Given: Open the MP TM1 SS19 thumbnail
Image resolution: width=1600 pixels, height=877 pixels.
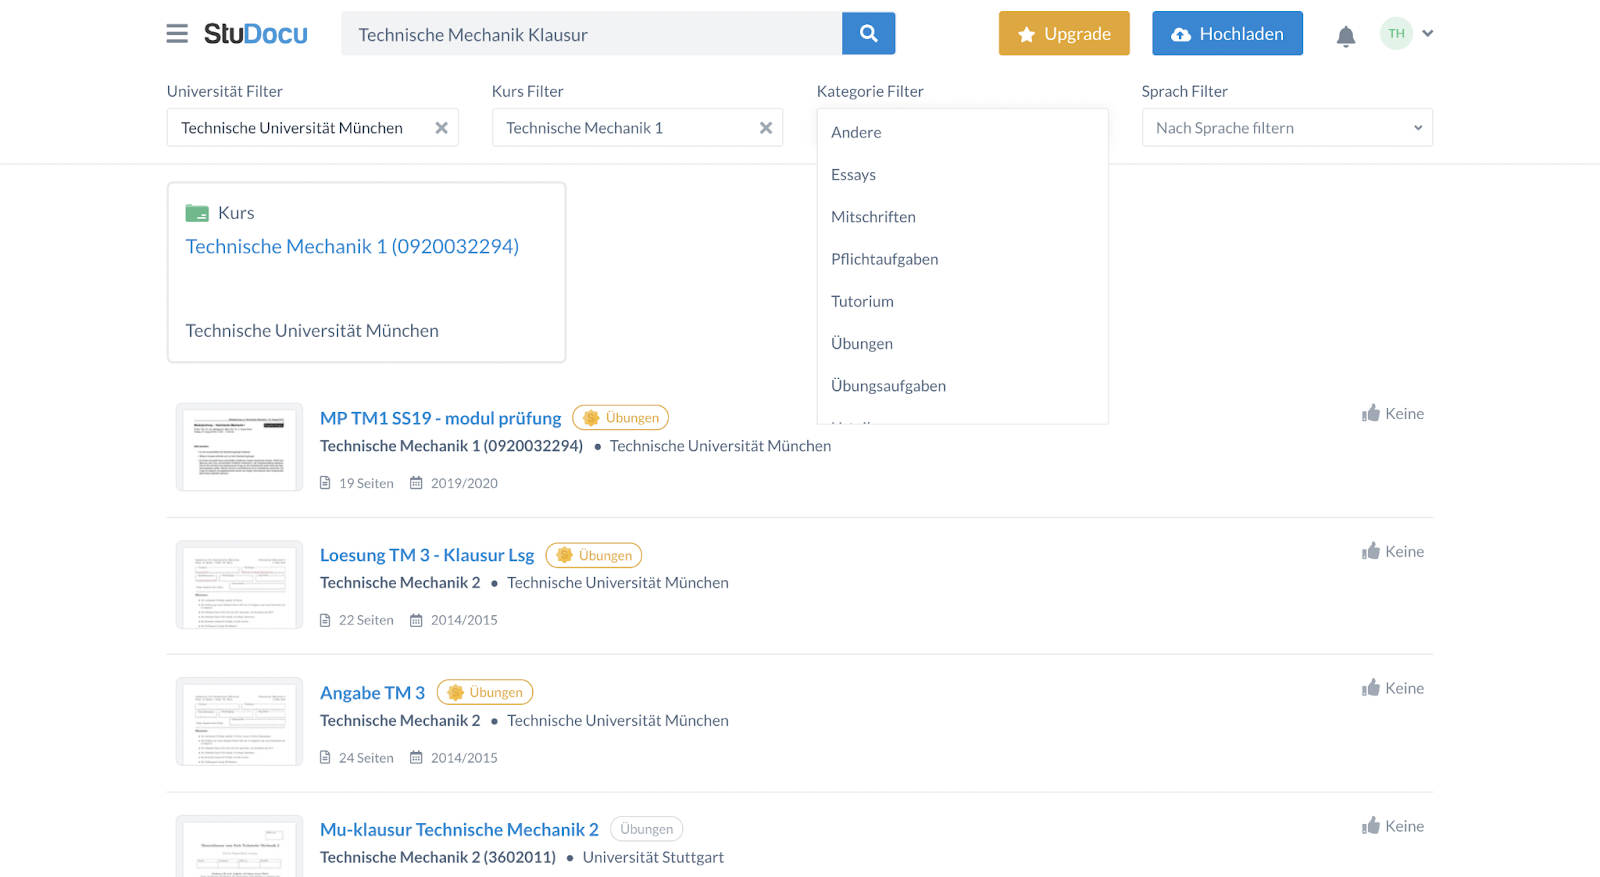Looking at the screenshot, I should coord(239,447).
